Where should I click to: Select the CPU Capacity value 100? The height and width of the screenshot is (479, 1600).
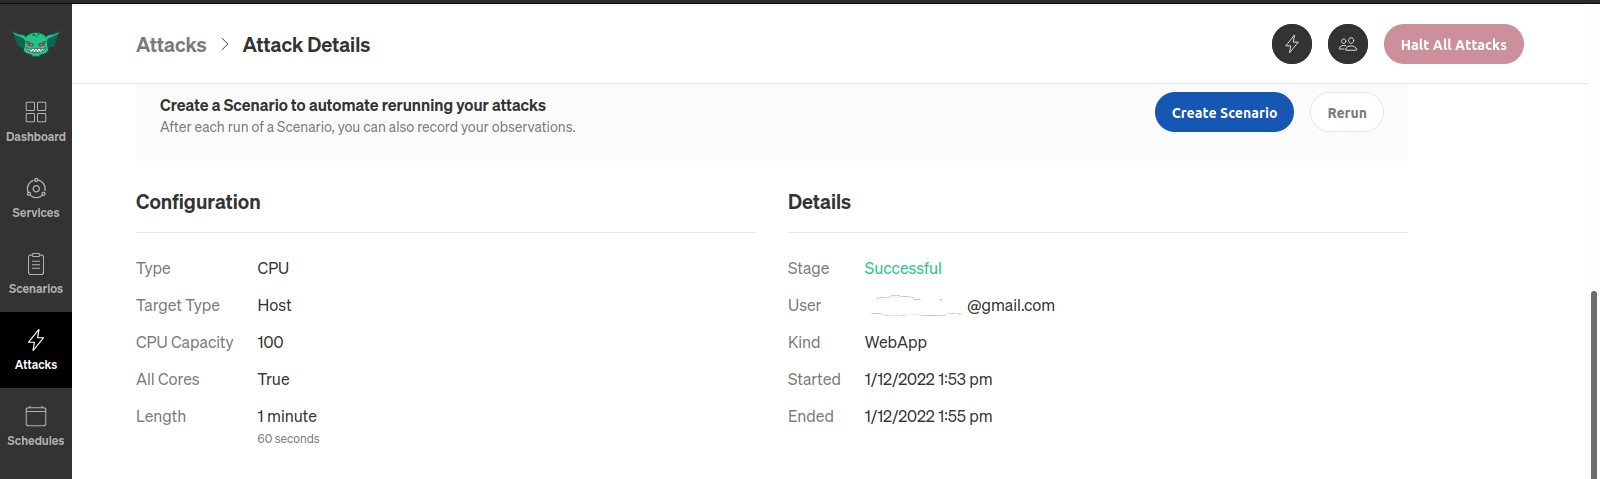coord(270,342)
